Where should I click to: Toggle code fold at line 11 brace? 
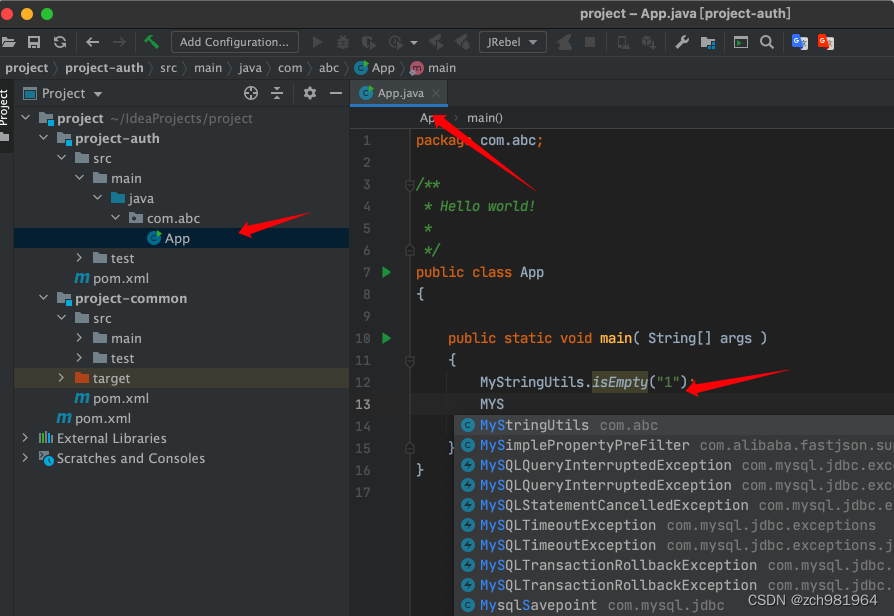[x=409, y=360]
